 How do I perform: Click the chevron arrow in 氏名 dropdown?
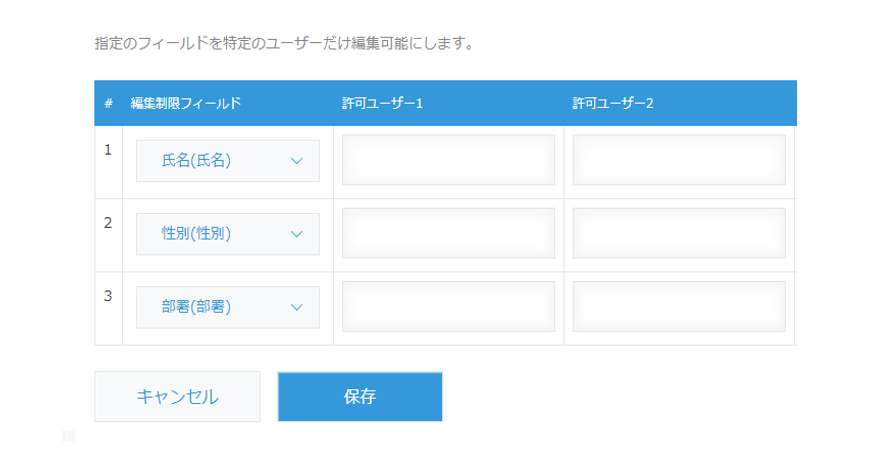point(297,161)
